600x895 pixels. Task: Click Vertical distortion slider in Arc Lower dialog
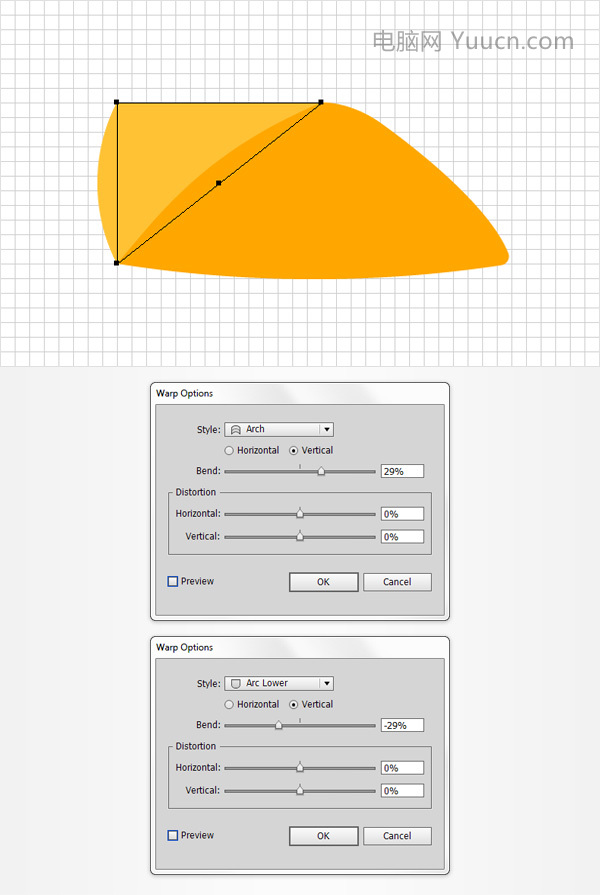coord(300,791)
